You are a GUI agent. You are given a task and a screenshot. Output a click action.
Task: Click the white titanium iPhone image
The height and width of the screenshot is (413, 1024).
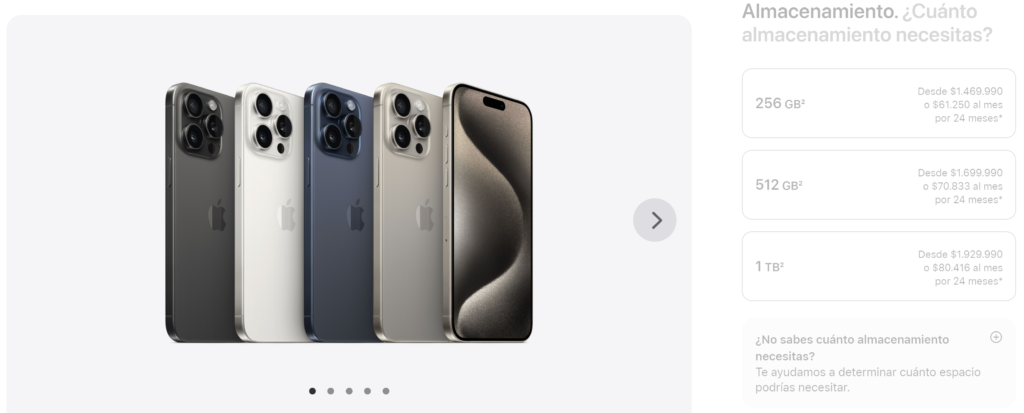pyautogui.click(x=269, y=212)
